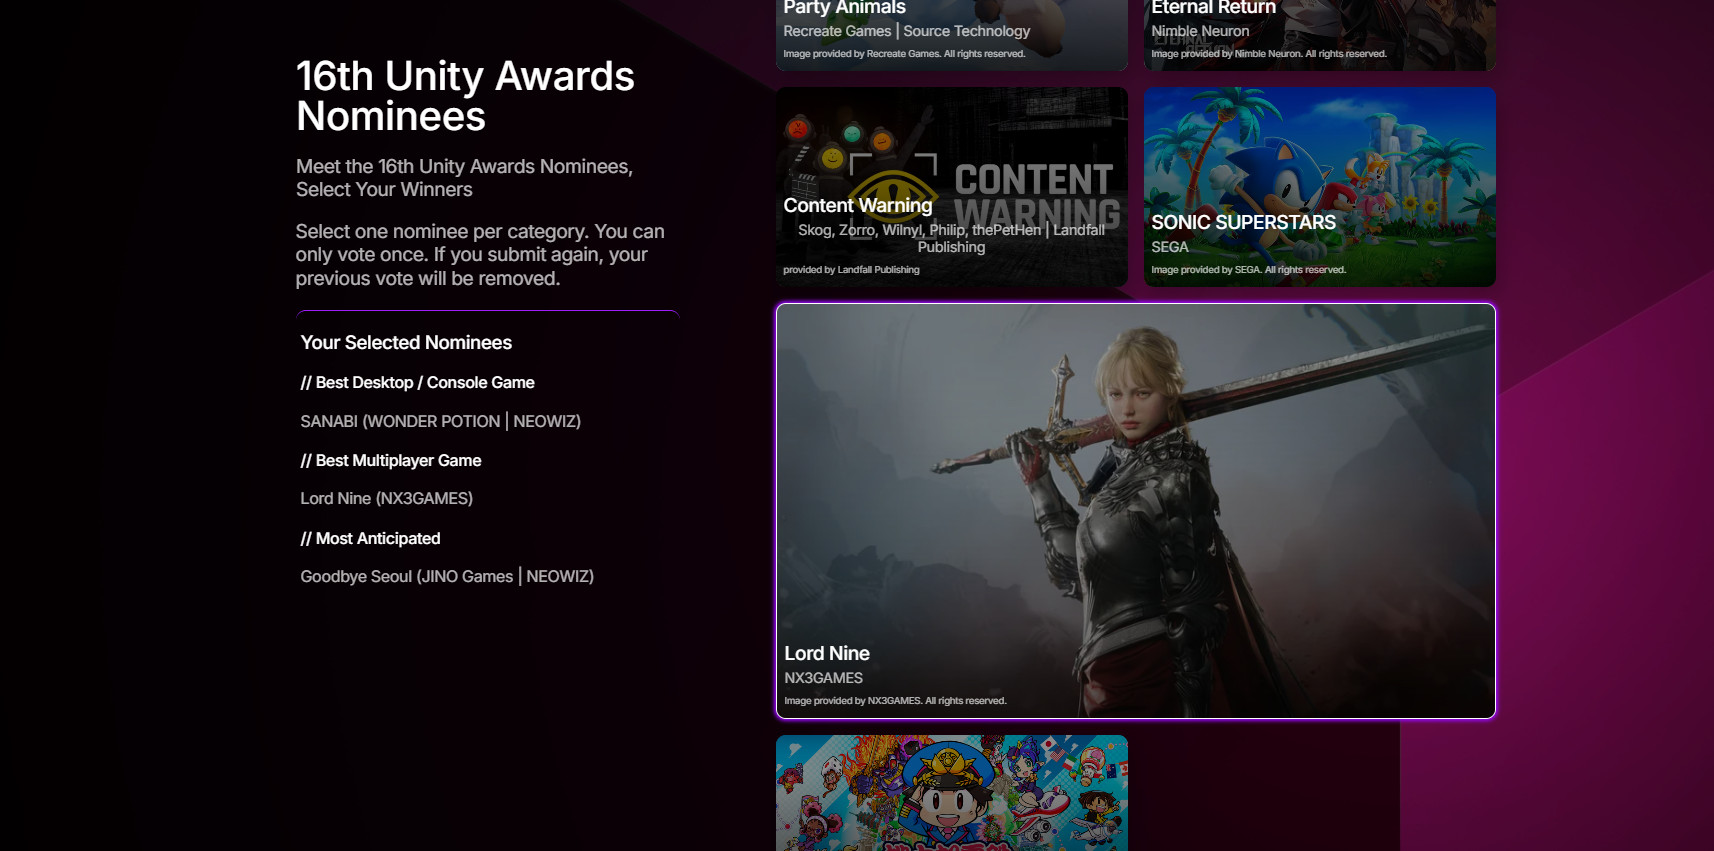Click the Your Selected Nominees heading
This screenshot has width=1714, height=851.
click(x=406, y=343)
